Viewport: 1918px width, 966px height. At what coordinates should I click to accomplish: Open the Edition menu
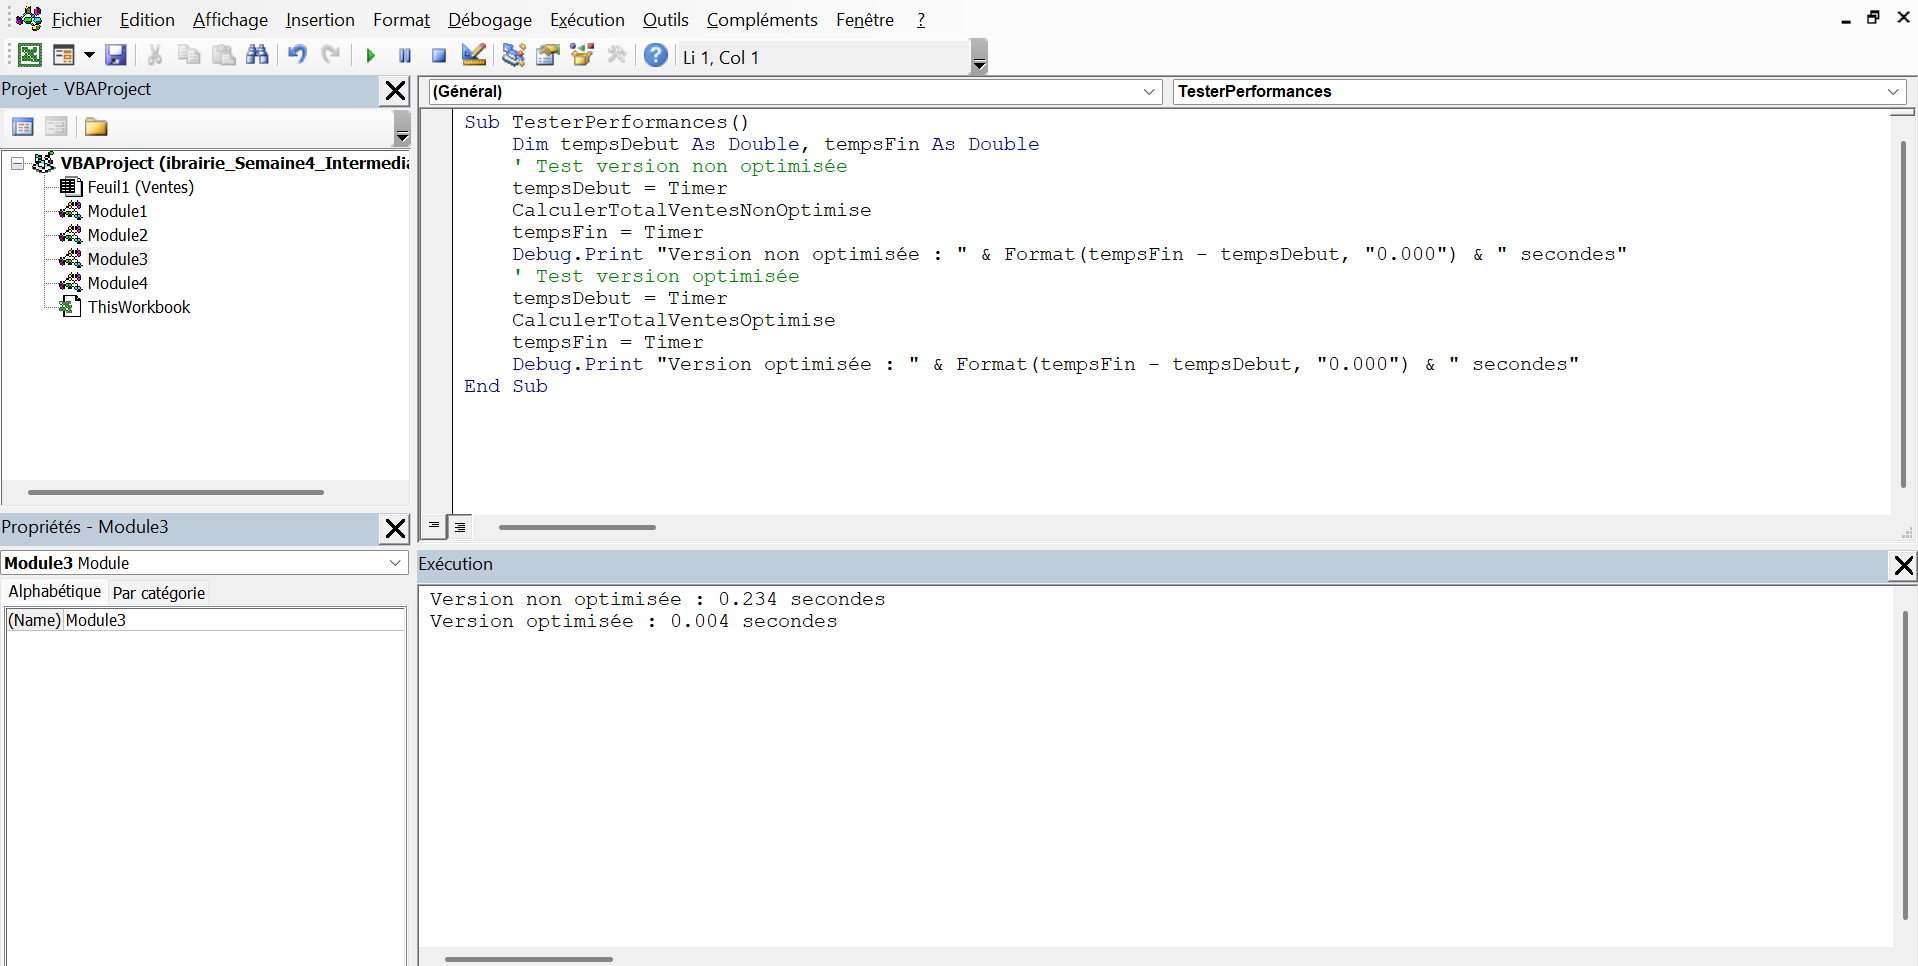point(147,20)
